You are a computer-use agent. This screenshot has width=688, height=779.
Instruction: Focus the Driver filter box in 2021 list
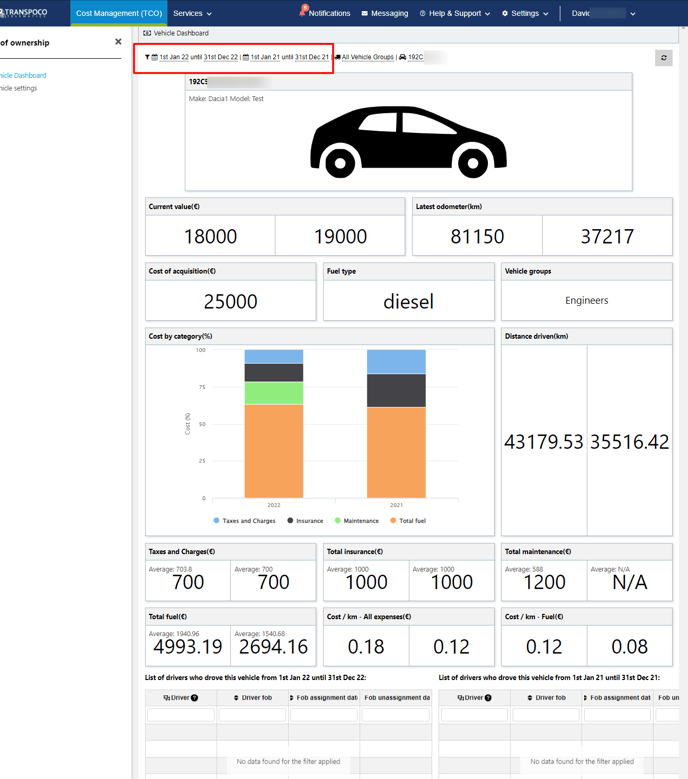[474, 715]
